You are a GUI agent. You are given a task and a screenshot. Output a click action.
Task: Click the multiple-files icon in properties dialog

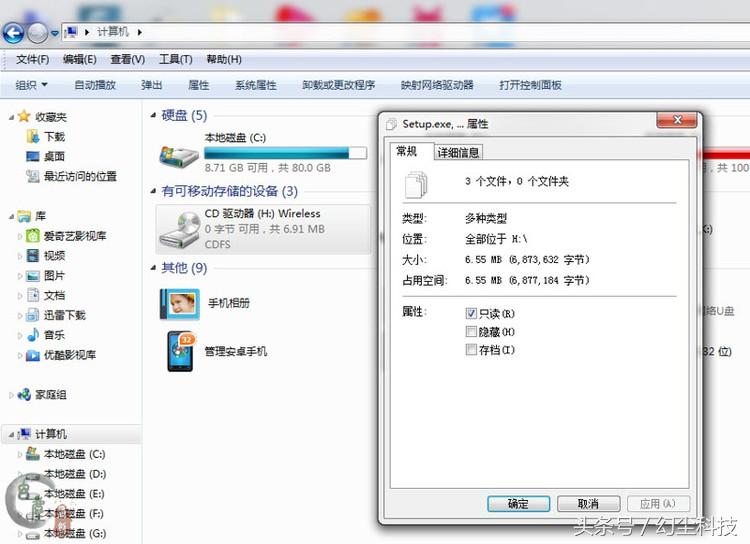coord(416,185)
